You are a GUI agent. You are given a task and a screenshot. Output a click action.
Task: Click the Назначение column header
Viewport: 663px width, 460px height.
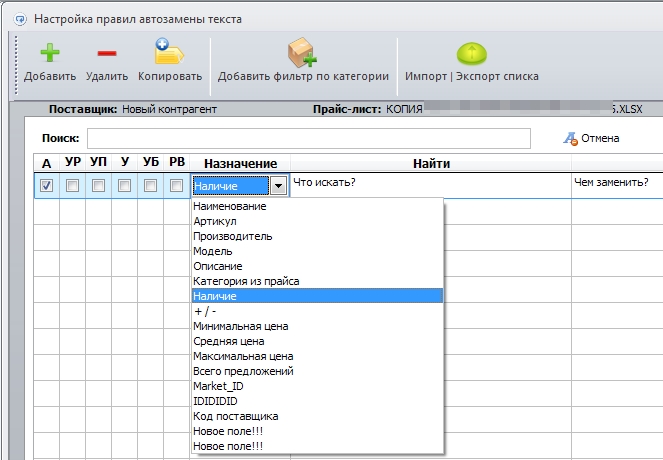[x=240, y=163]
